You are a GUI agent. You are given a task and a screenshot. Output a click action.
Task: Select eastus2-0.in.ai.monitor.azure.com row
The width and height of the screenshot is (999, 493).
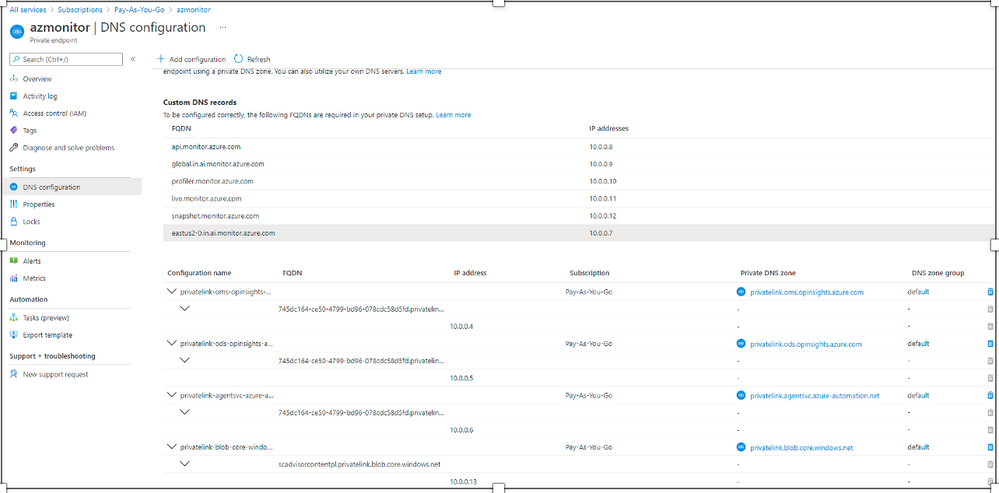coord(578,233)
